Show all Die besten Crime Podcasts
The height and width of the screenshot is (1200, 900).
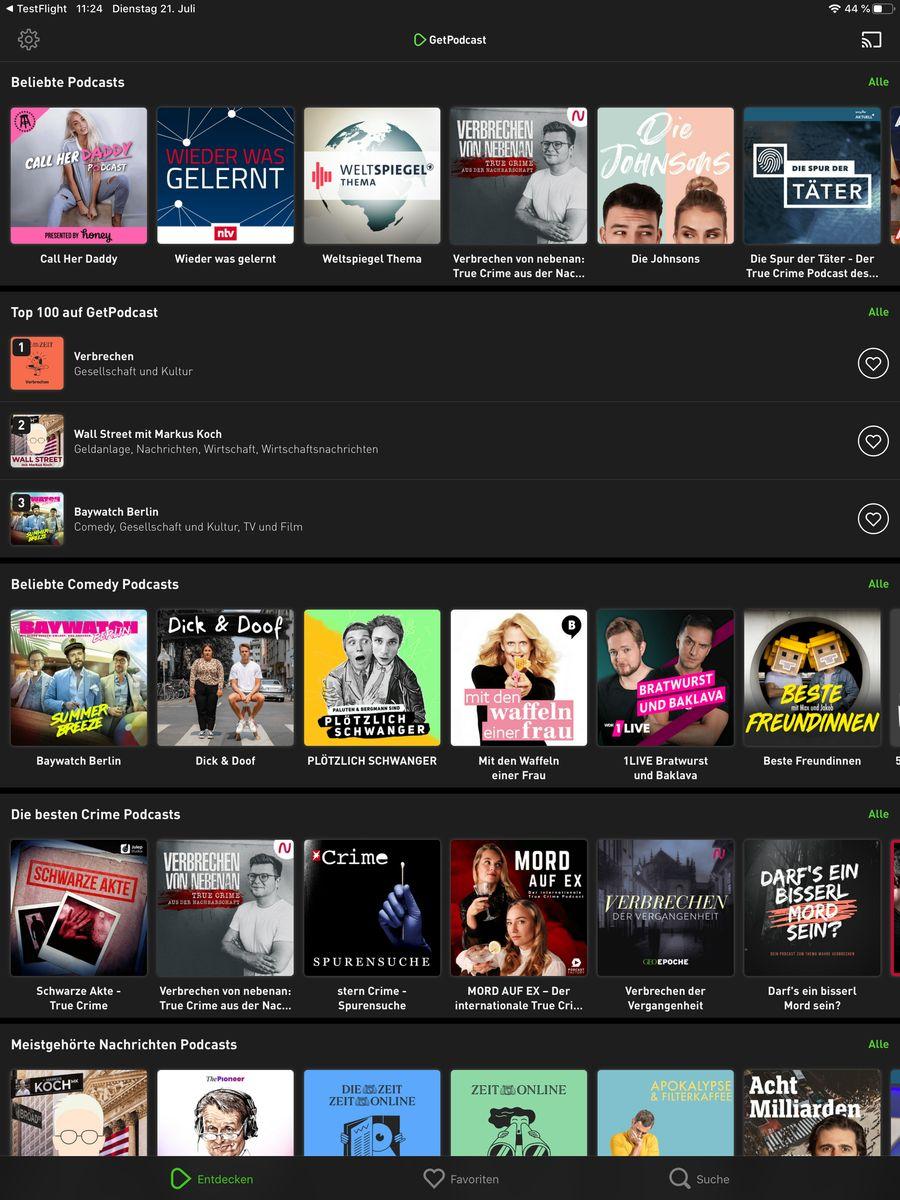tap(878, 814)
